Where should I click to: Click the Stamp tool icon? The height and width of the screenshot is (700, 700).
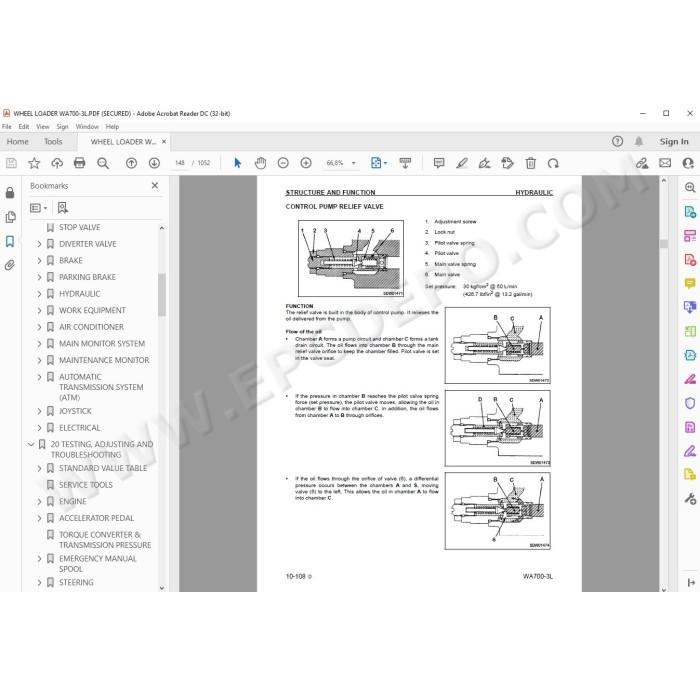click(507, 163)
